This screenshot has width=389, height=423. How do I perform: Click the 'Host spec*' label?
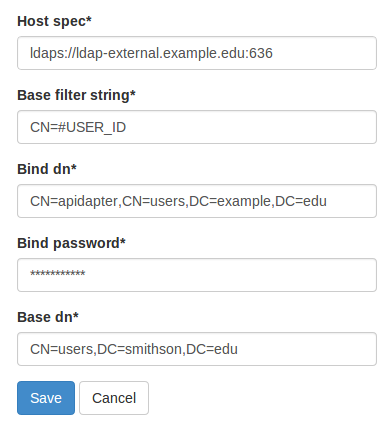pos(54,21)
